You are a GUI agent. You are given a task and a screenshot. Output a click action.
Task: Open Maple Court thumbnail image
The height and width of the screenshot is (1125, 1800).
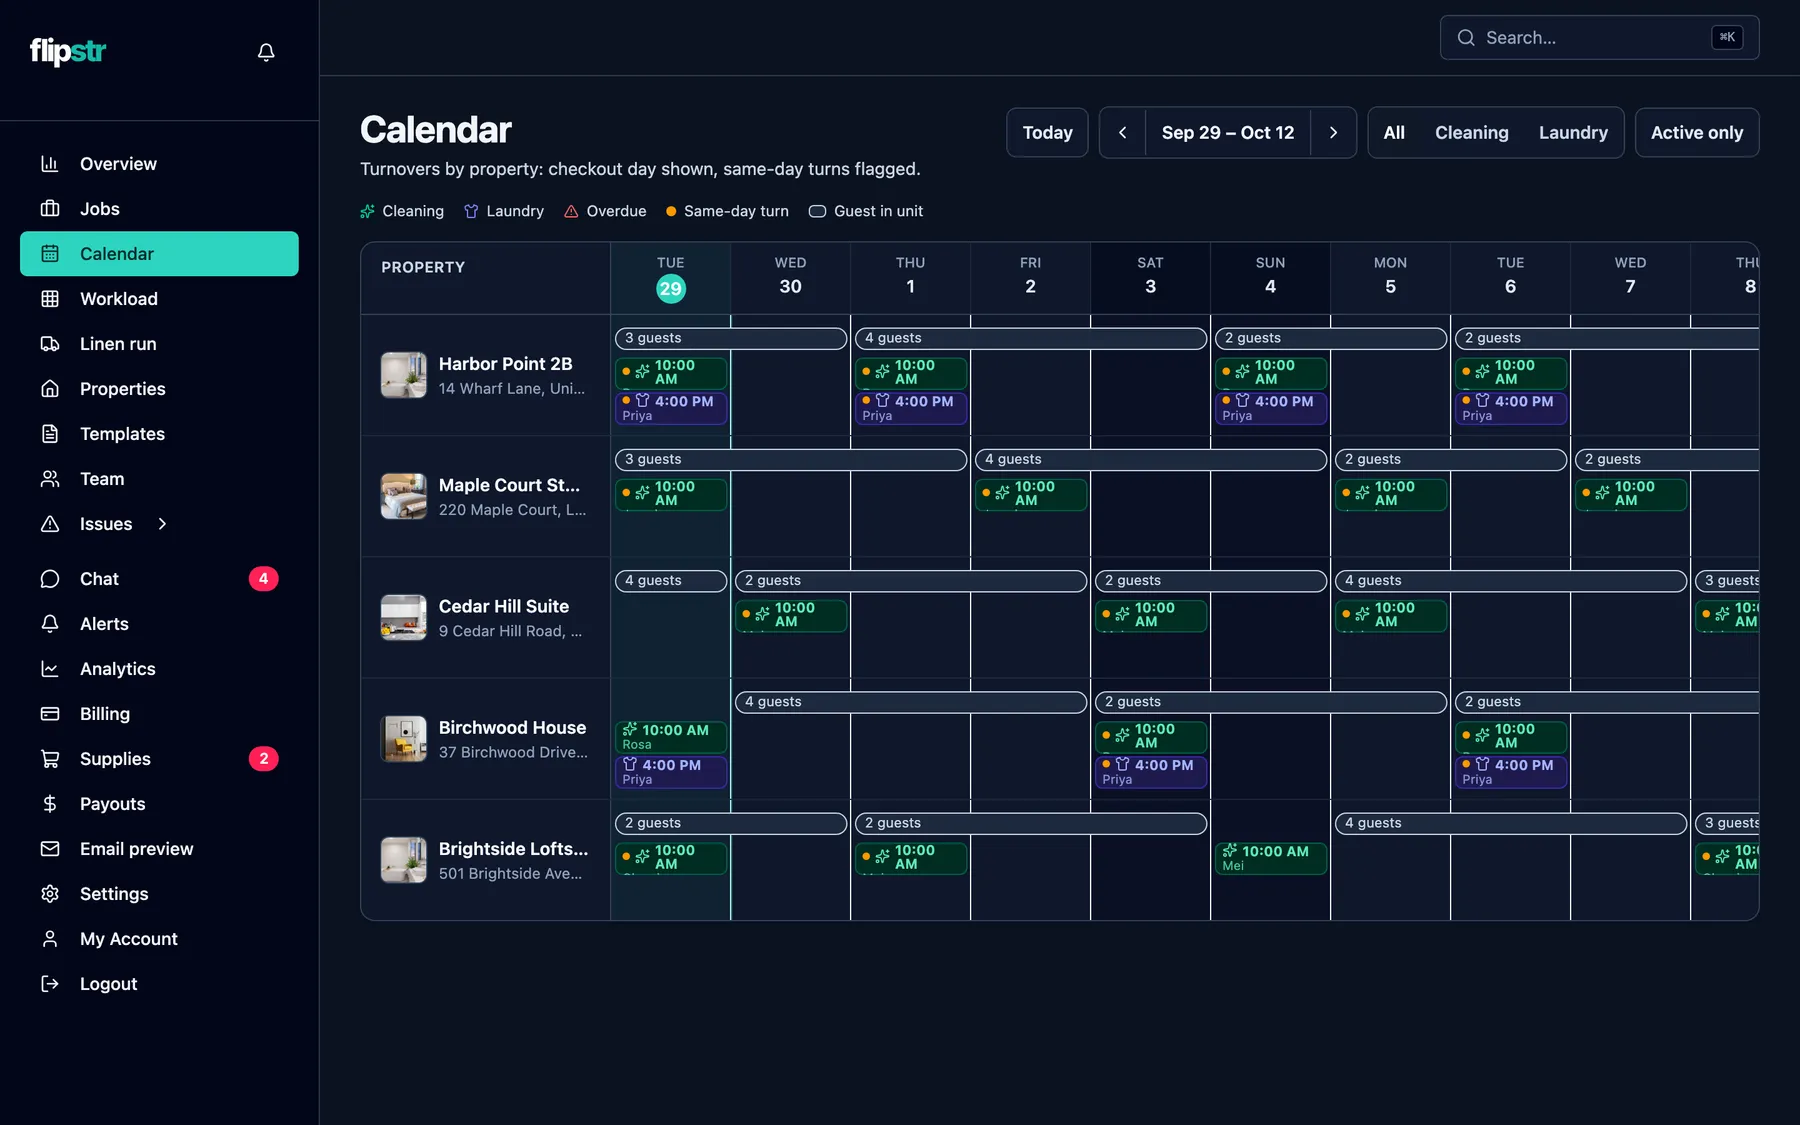pos(404,497)
